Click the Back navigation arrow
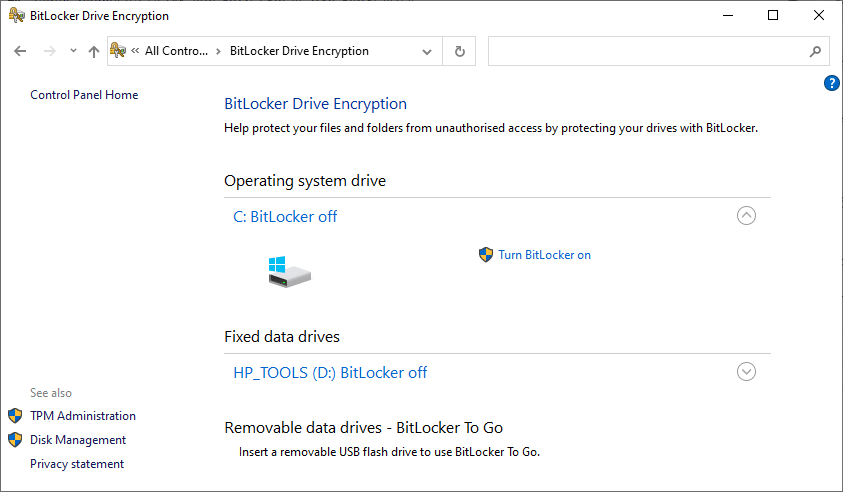This screenshot has height=492, width=843. tap(20, 51)
